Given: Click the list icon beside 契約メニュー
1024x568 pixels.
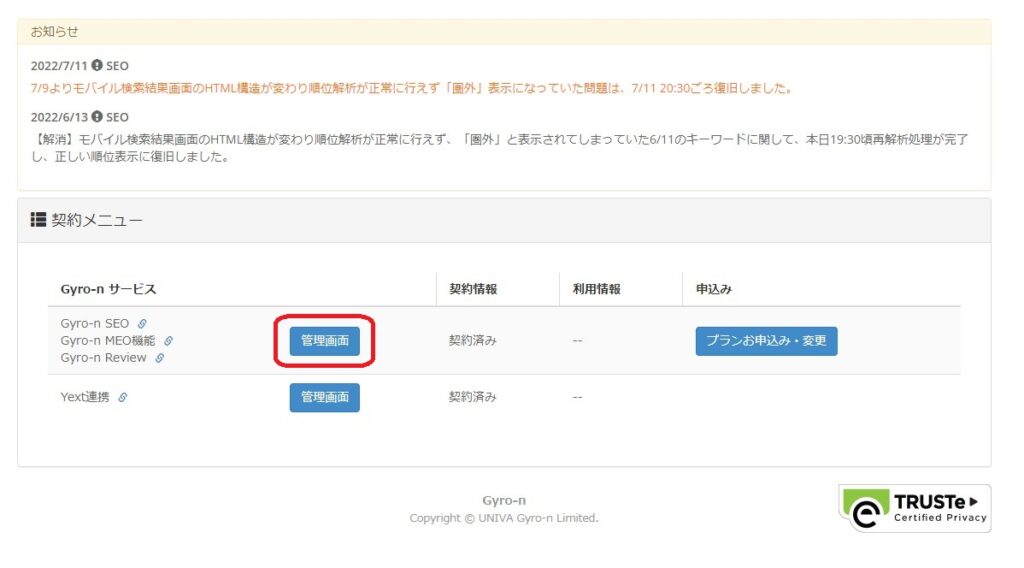Looking at the screenshot, I should coord(38,219).
